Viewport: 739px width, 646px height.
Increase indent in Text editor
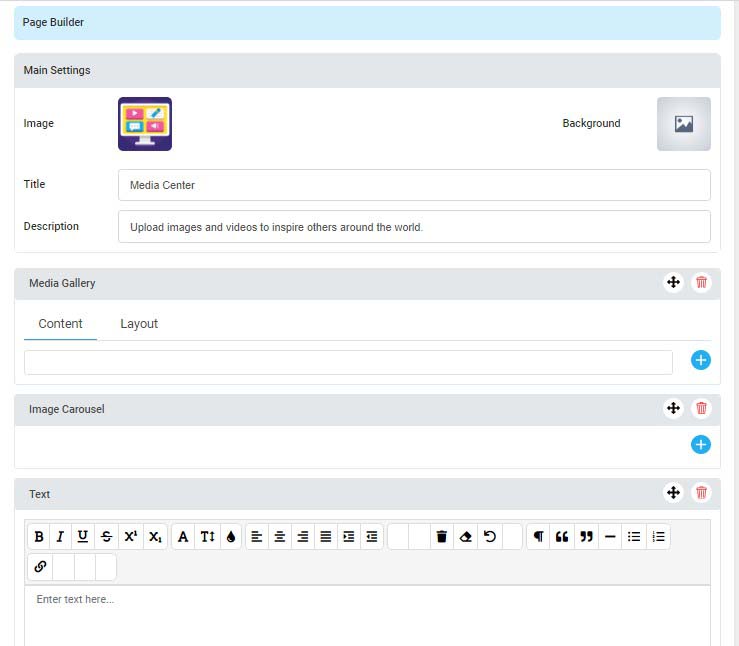[349, 536]
